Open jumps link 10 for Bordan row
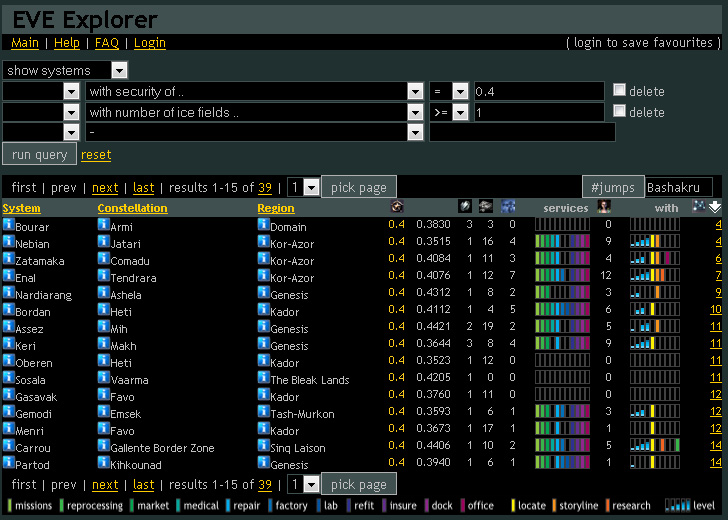 click(715, 310)
